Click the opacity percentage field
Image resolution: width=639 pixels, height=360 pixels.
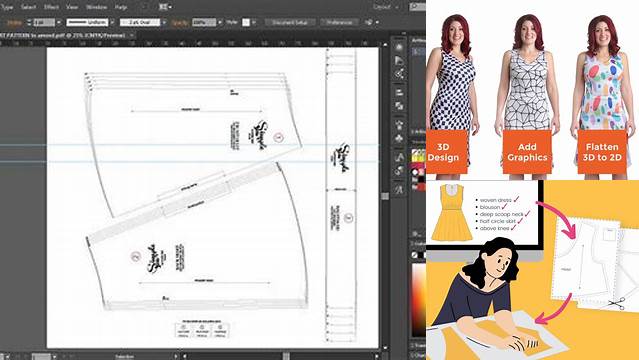pyautogui.click(x=203, y=22)
